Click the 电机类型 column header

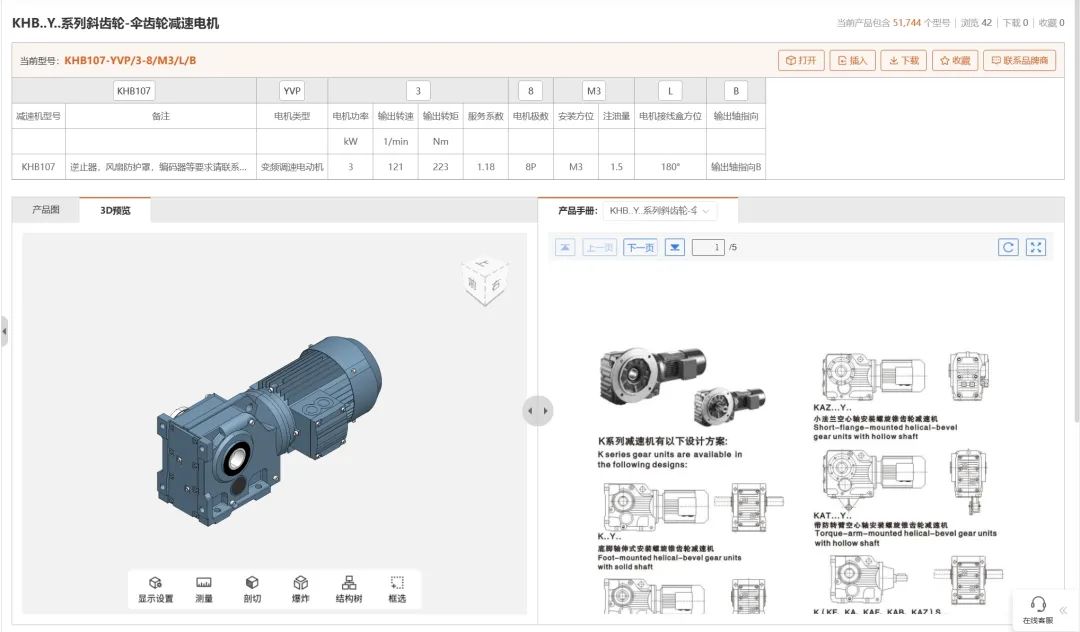click(292, 116)
